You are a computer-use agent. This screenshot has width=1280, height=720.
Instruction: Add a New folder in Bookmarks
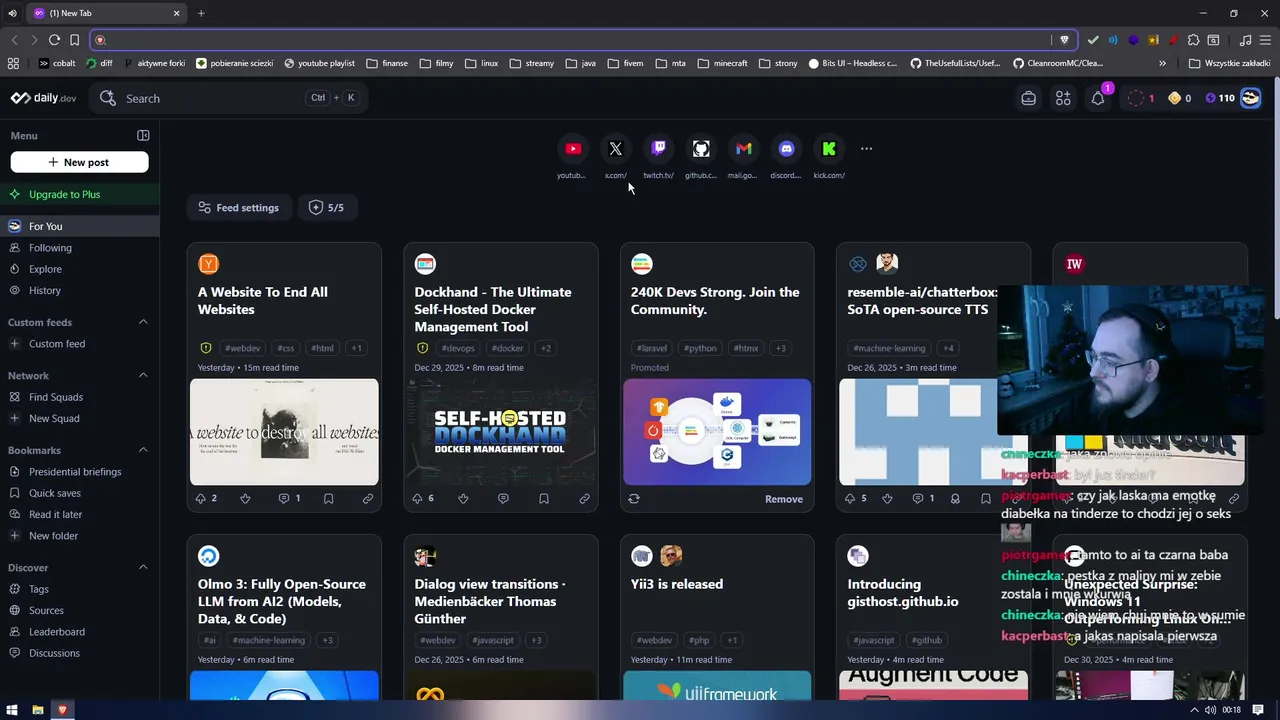pos(79,536)
